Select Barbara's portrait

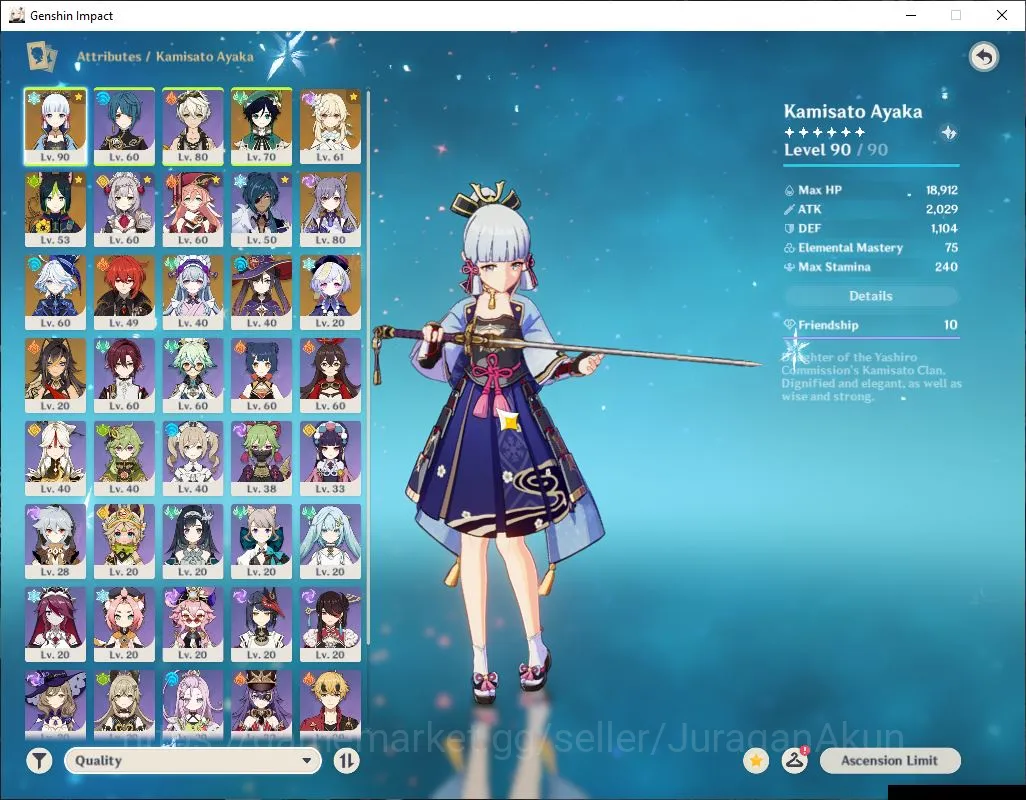[x=193, y=459]
